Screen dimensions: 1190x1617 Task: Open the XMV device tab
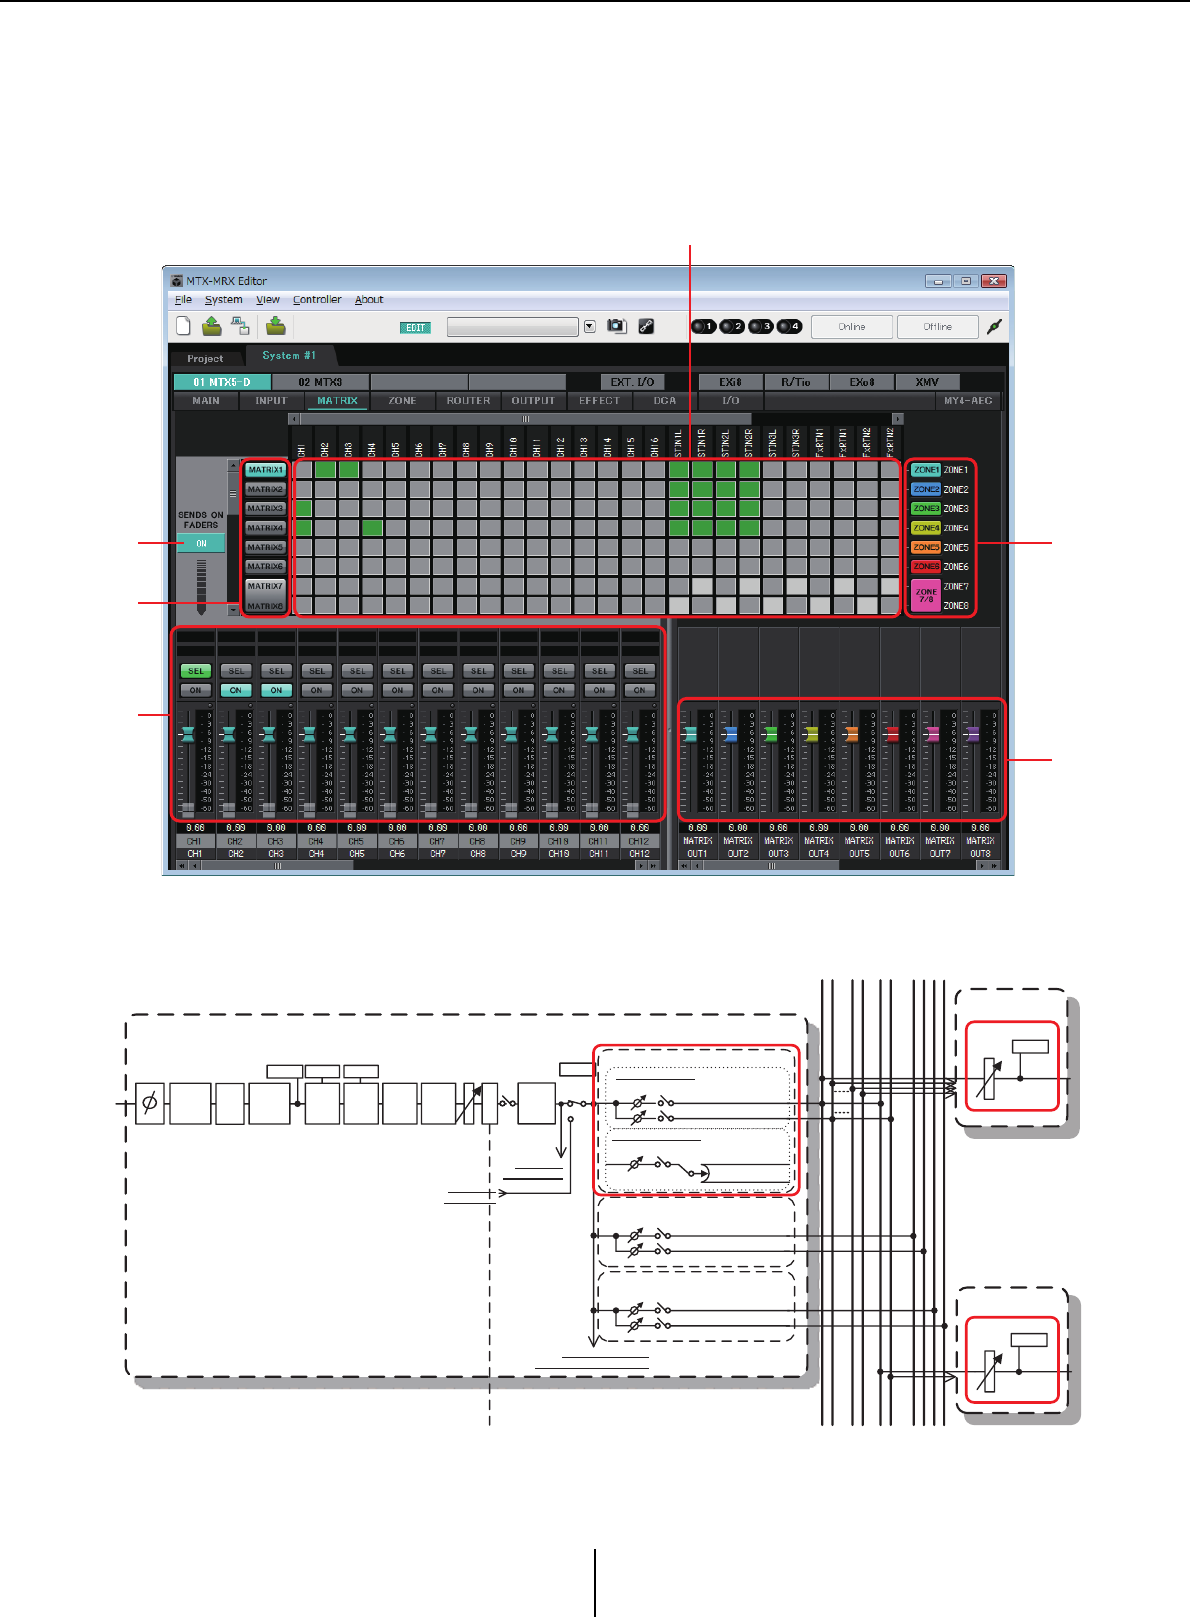click(x=927, y=382)
